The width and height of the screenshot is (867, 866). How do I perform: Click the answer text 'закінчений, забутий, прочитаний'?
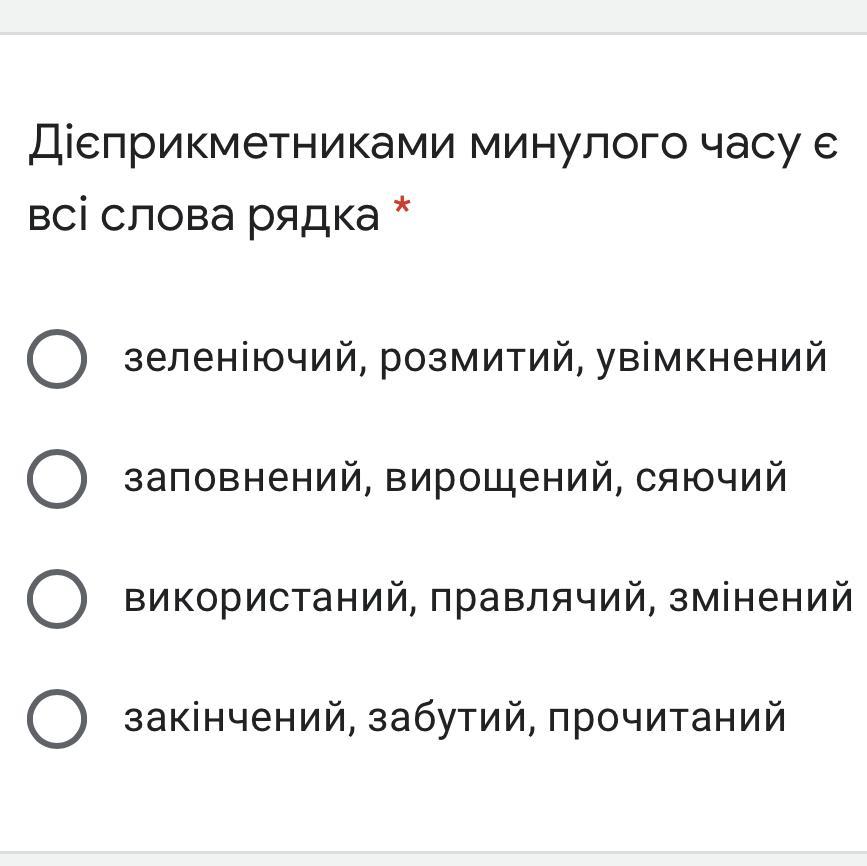pyautogui.click(x=455, y=717)
